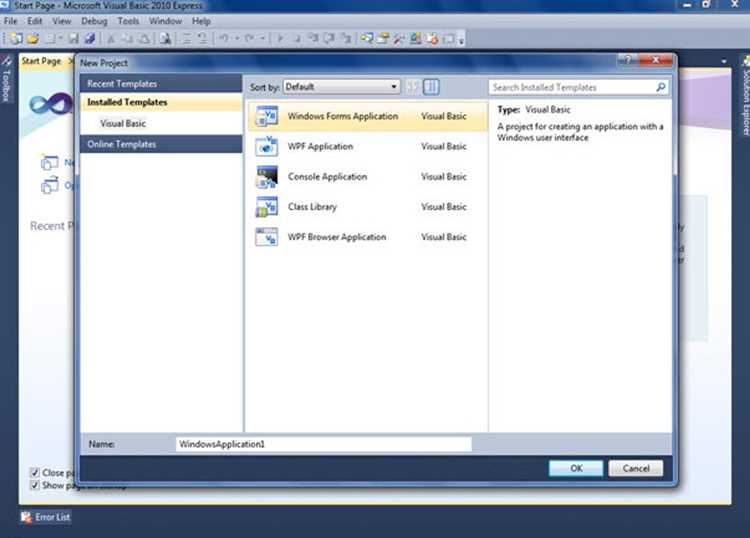
Task: Expand the Online Templates section
Action: point(161,144)
